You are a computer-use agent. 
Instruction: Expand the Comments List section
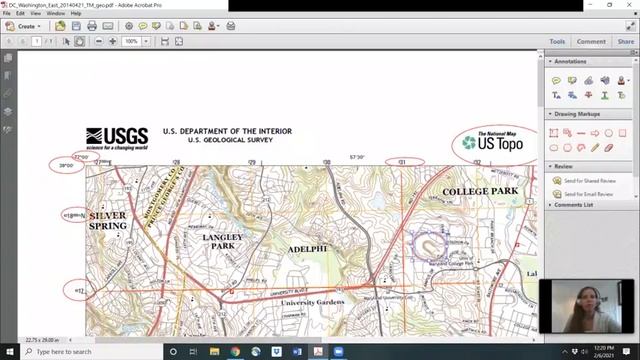(x=550, y=205)
